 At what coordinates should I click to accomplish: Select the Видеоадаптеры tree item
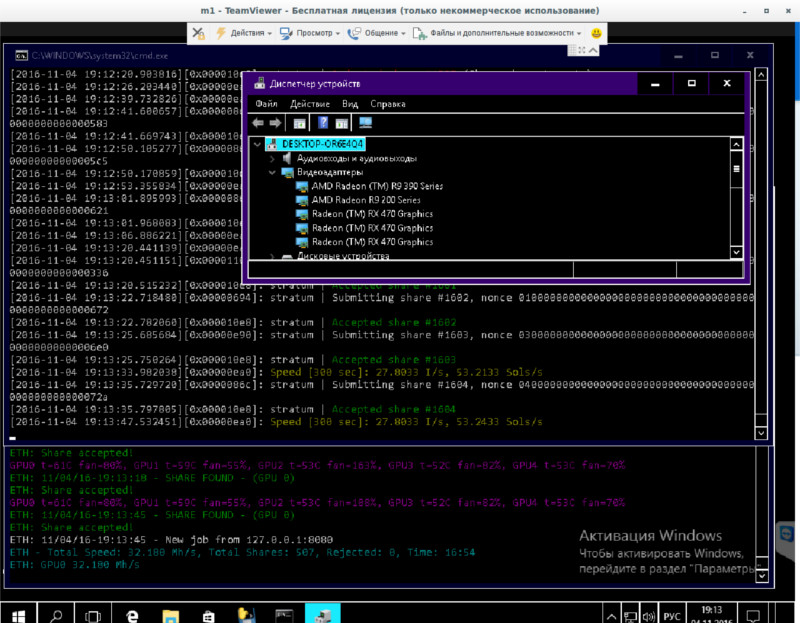(x=330, y=173)
